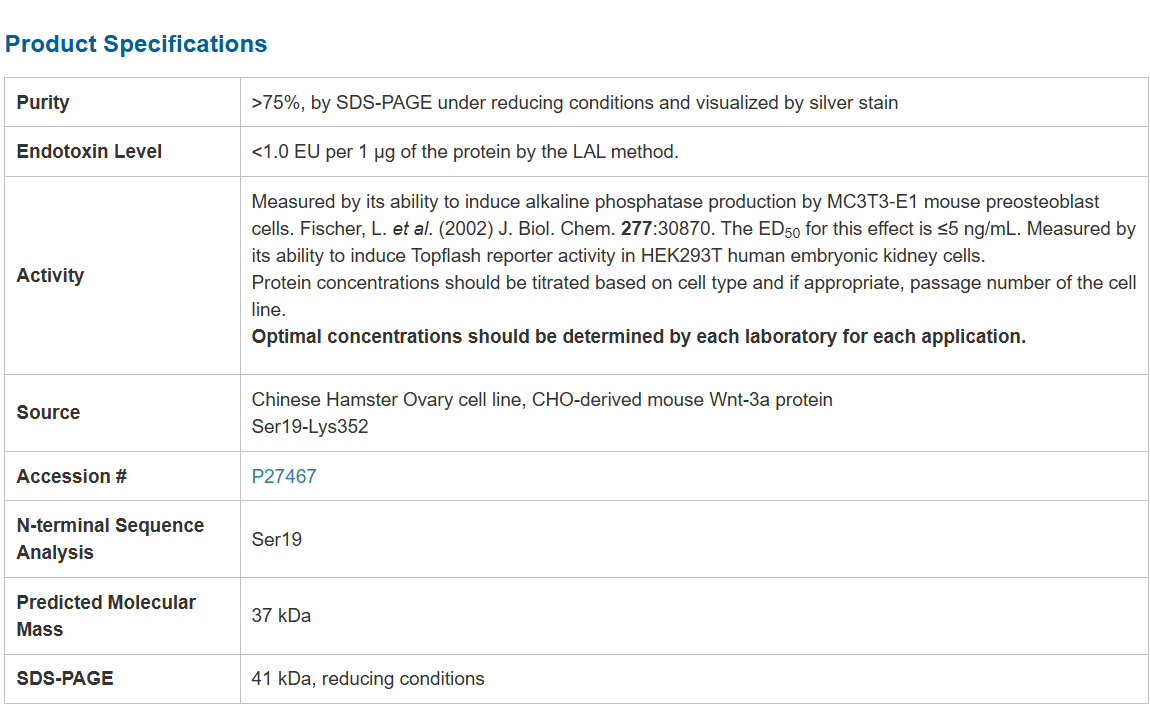Click the Protein concentrations should be titrated sentence
Screen dimensions: 1150x704
coord(693,283)
